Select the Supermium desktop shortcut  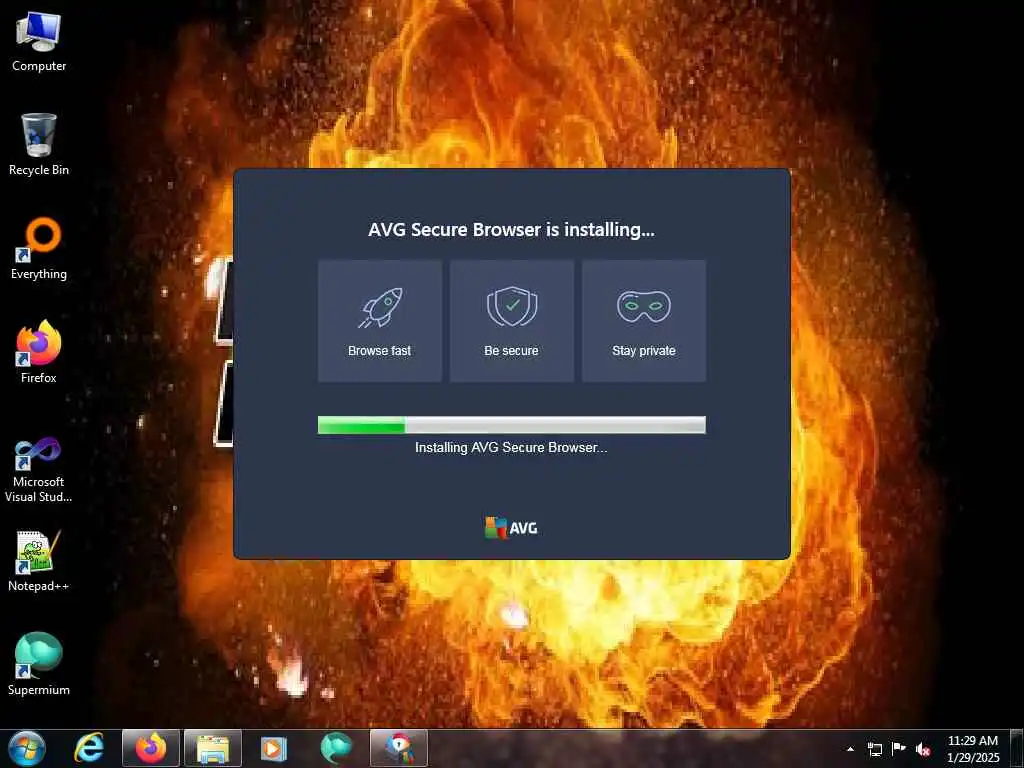tap(39, 665)
